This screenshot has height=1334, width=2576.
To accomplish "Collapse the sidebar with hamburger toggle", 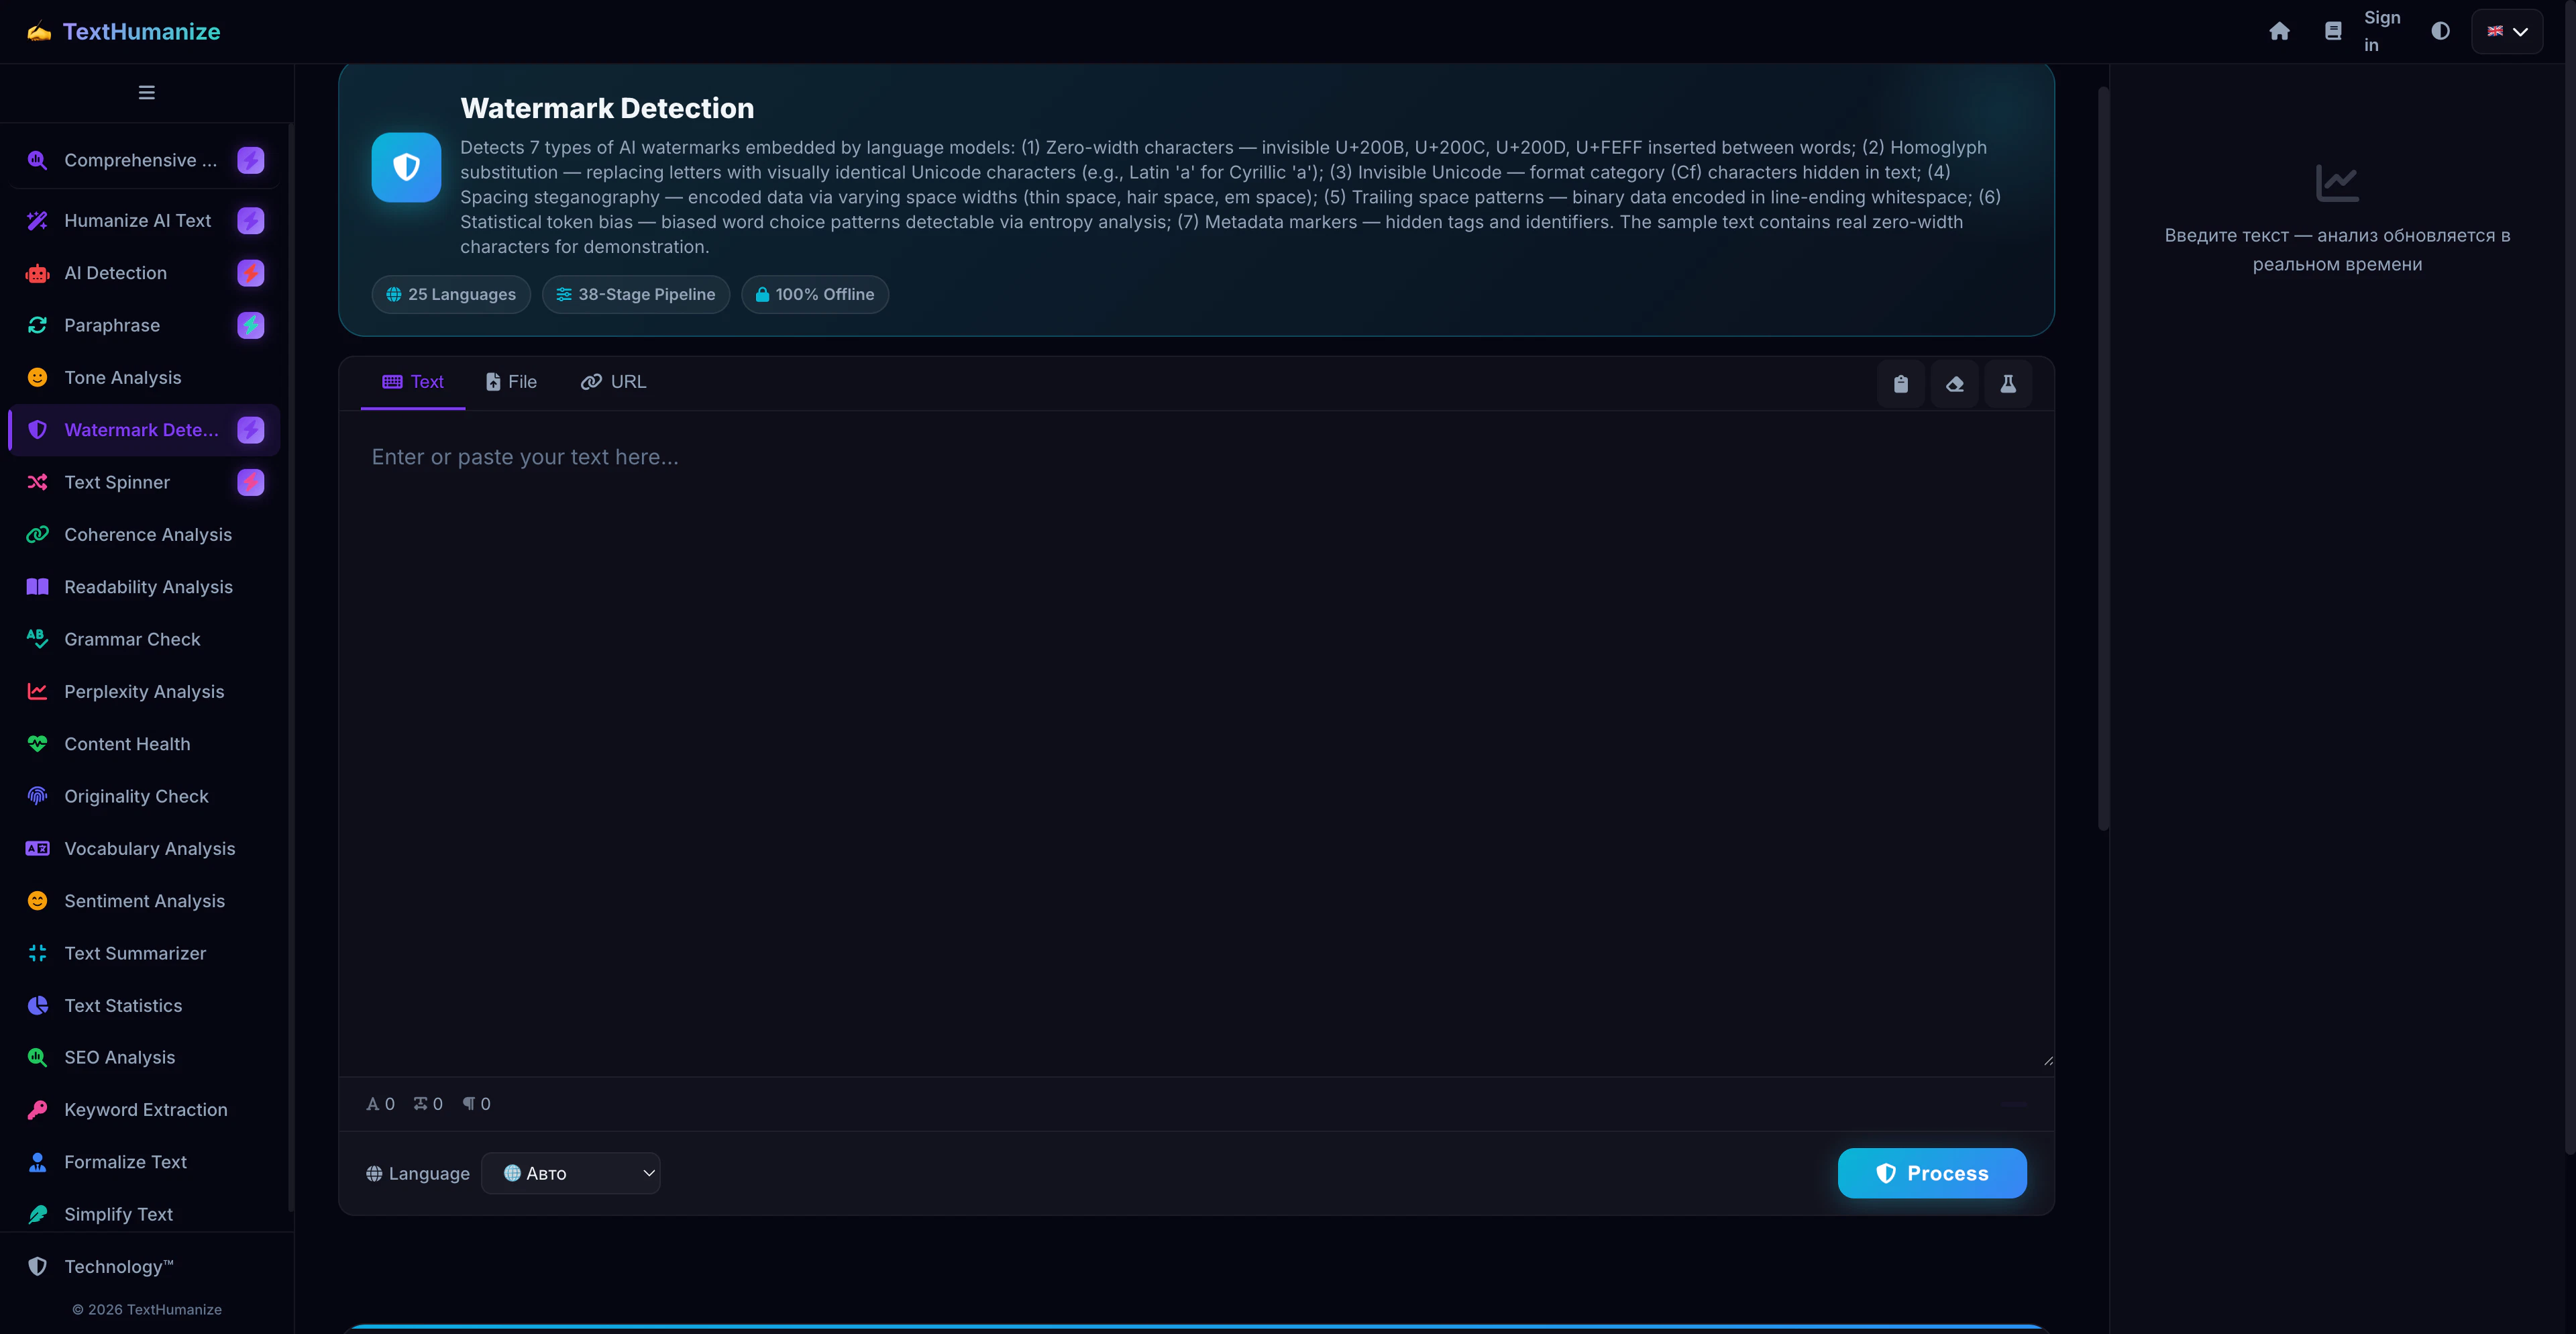I will [146, 93].
